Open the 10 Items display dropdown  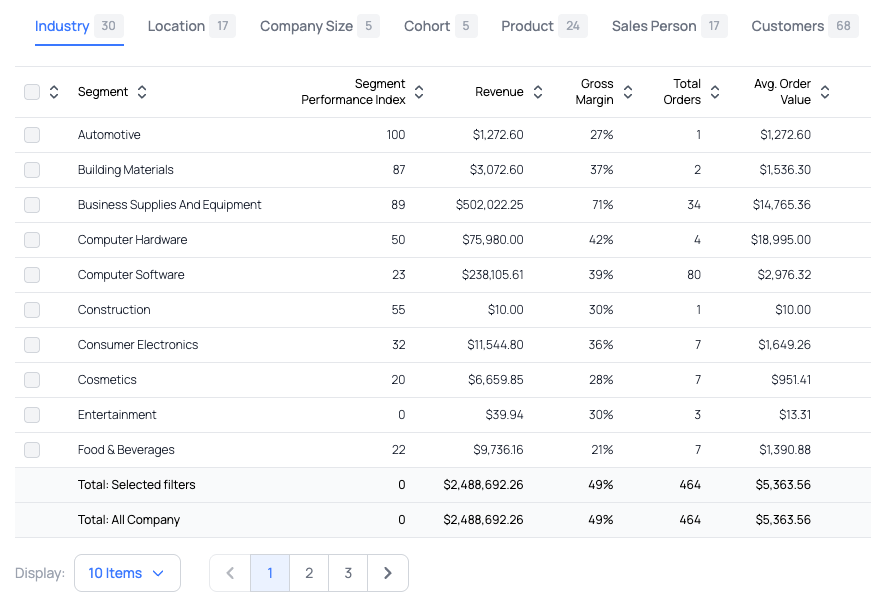point(127,573)
